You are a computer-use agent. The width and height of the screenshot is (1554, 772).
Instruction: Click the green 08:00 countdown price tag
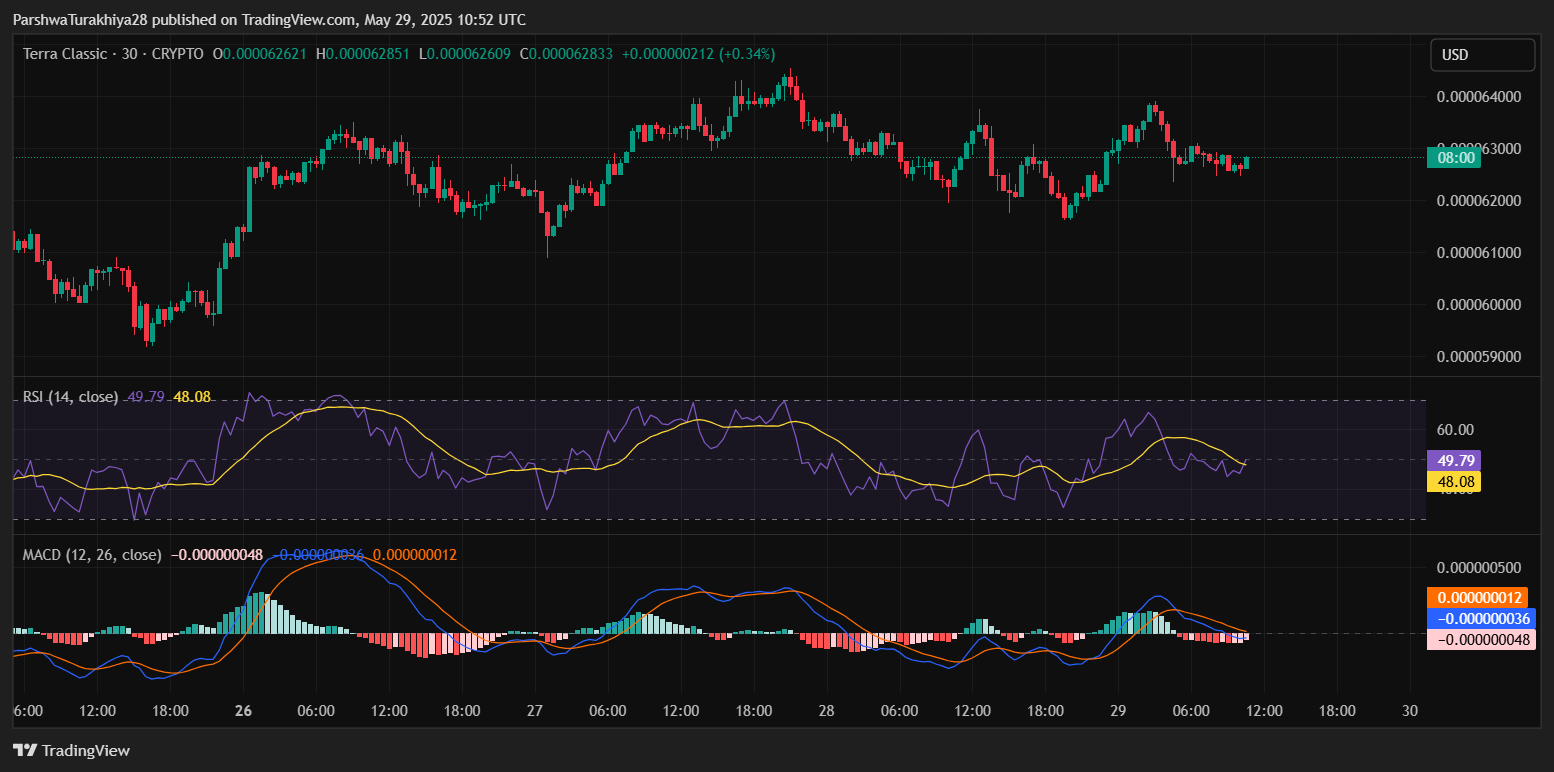[x=1455, y=157]
